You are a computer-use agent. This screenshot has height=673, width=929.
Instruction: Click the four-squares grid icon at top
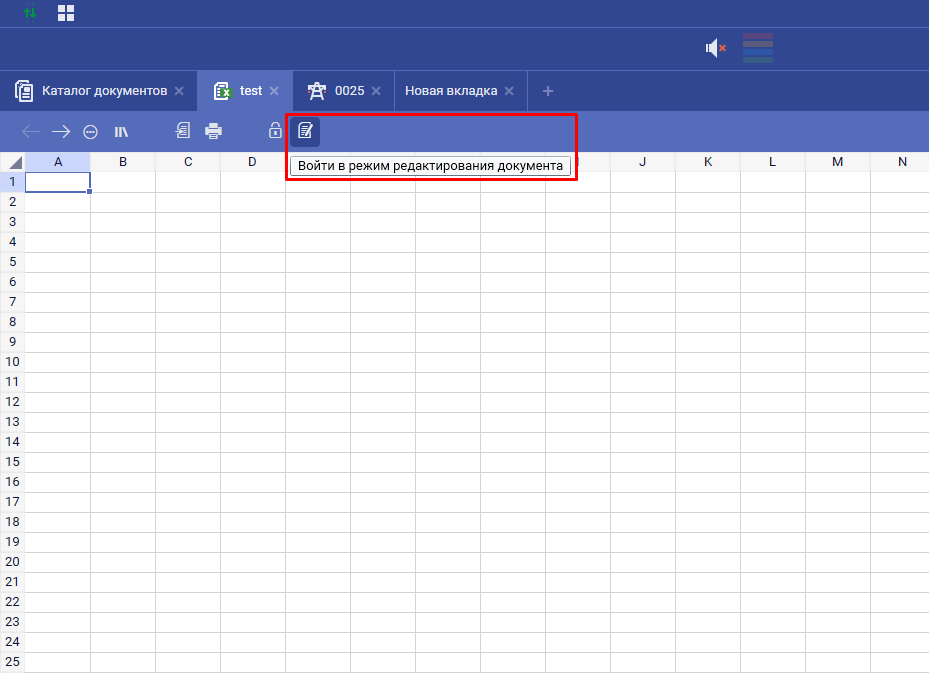(x=66, y=13)
